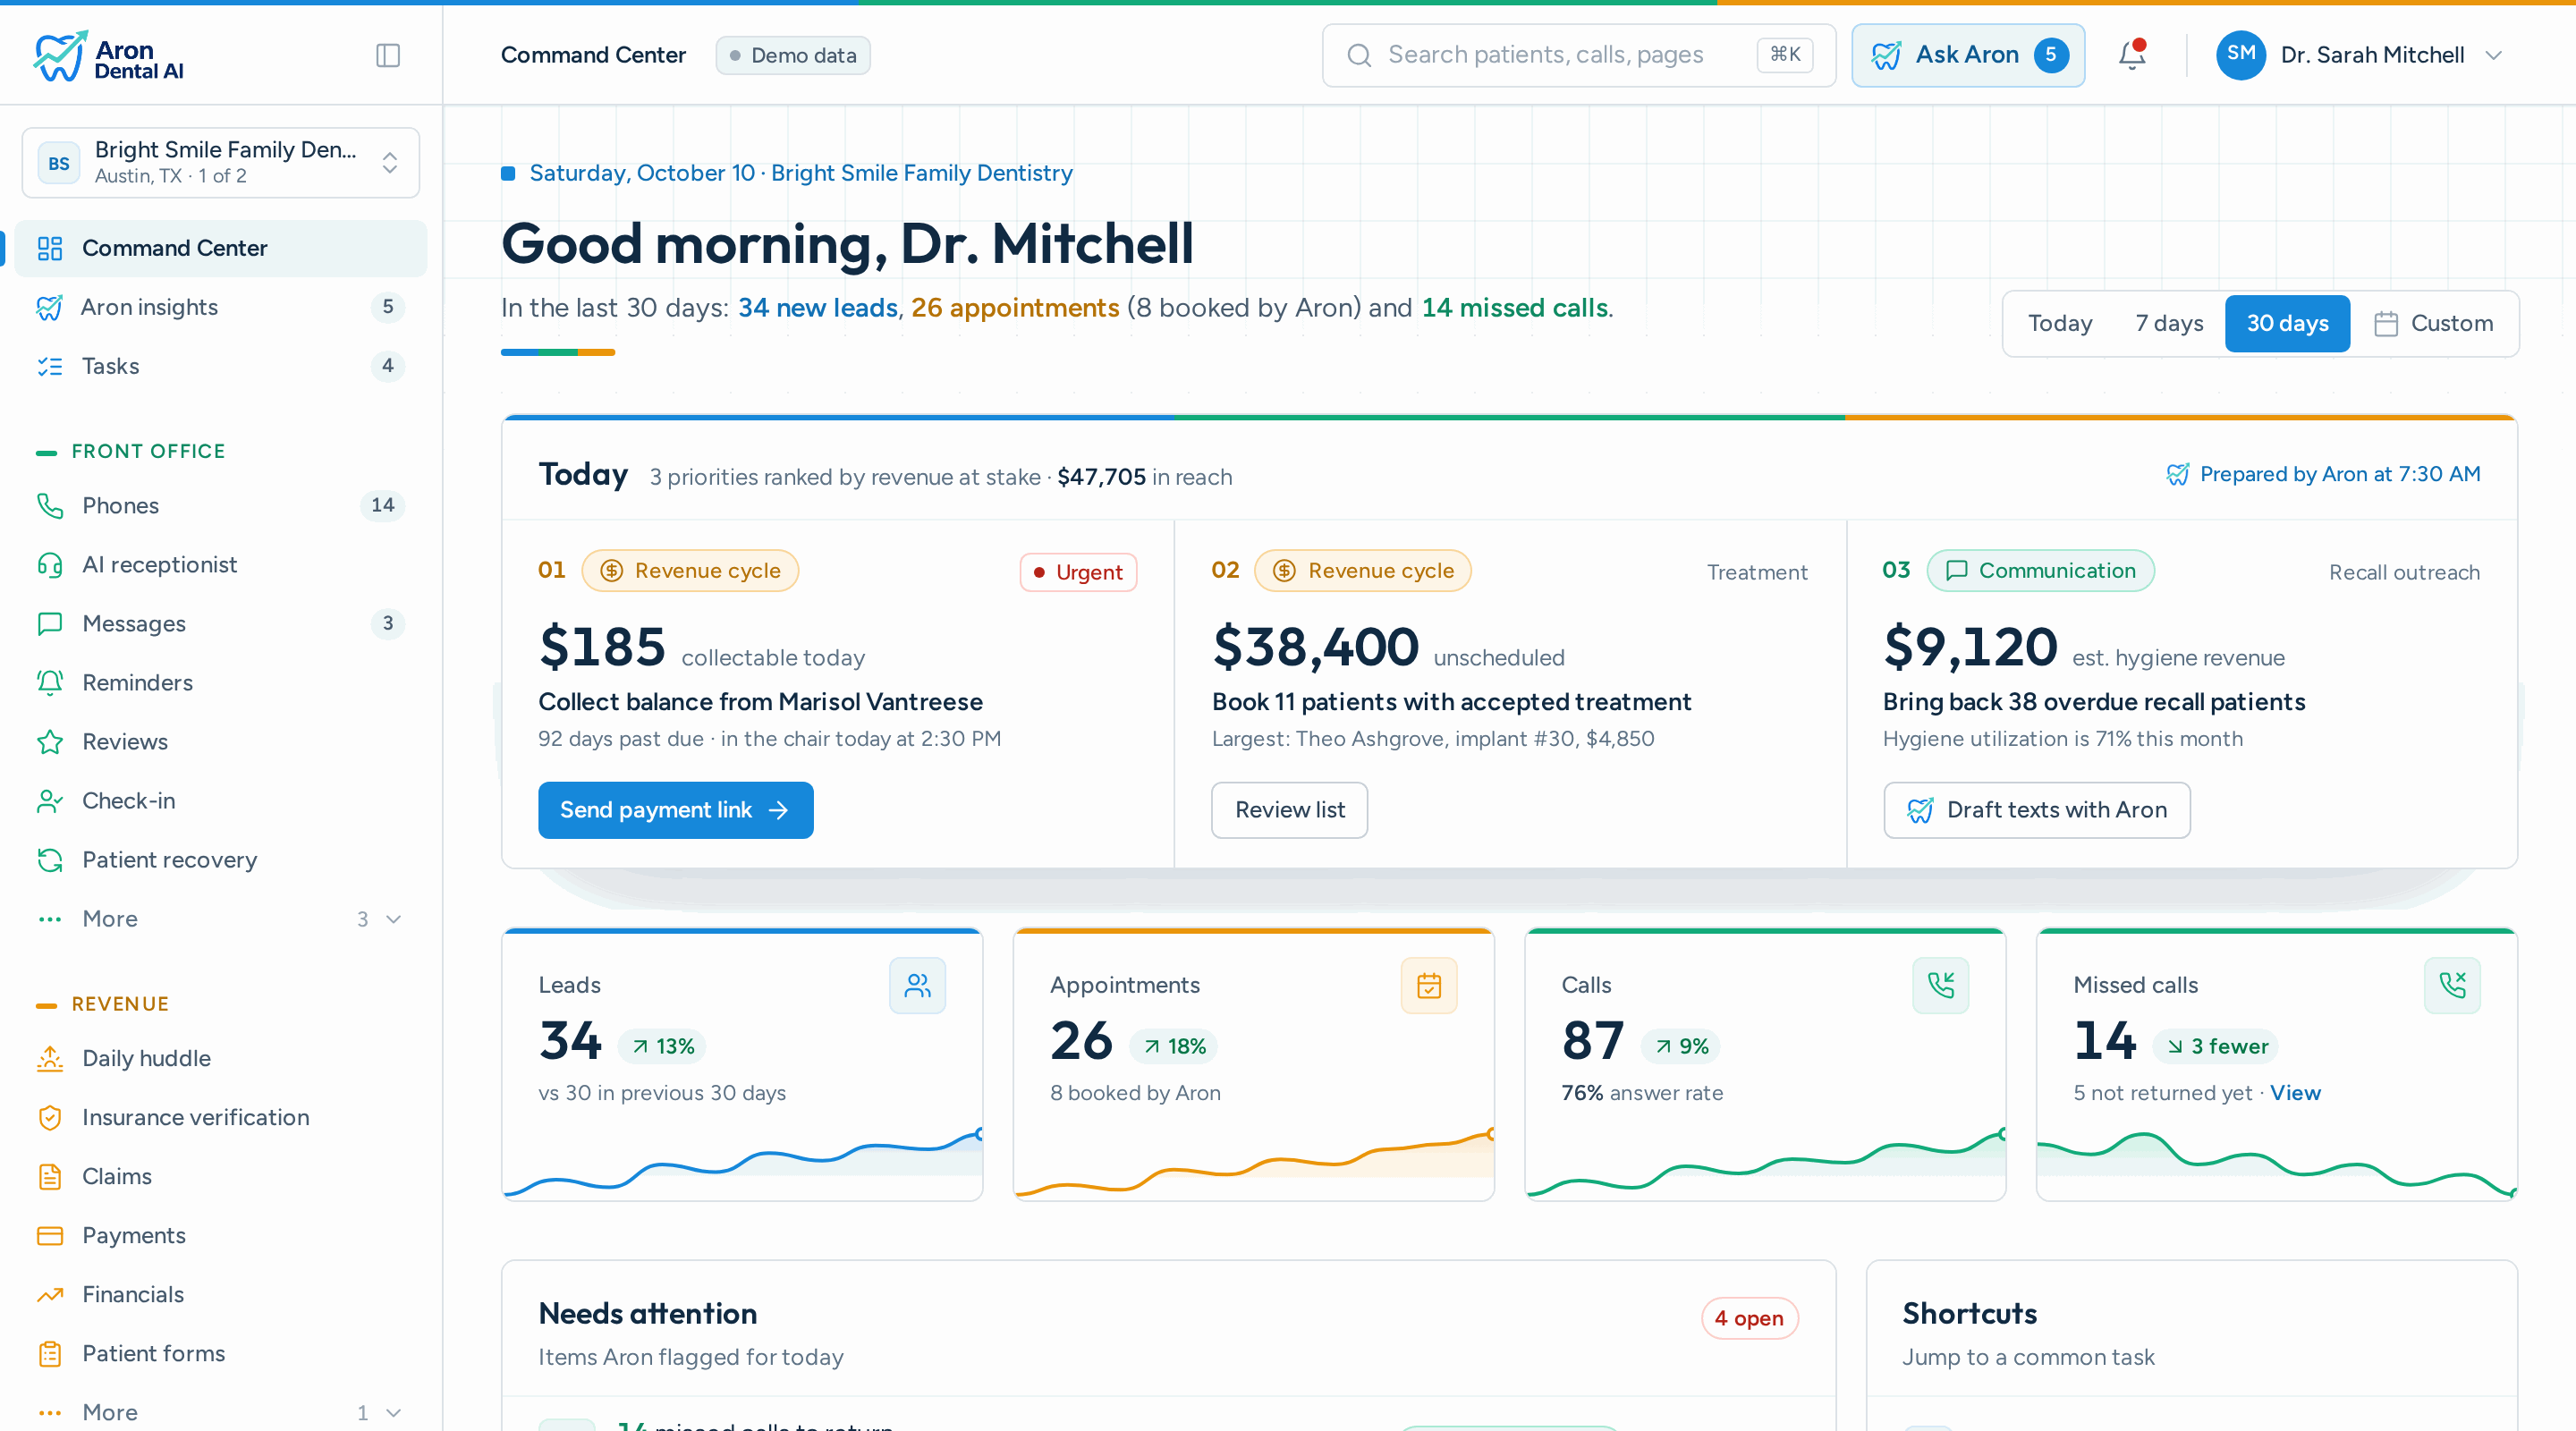Click SM user avatar
This screenshot has height=1431, width=2576.
(2240, 55)
